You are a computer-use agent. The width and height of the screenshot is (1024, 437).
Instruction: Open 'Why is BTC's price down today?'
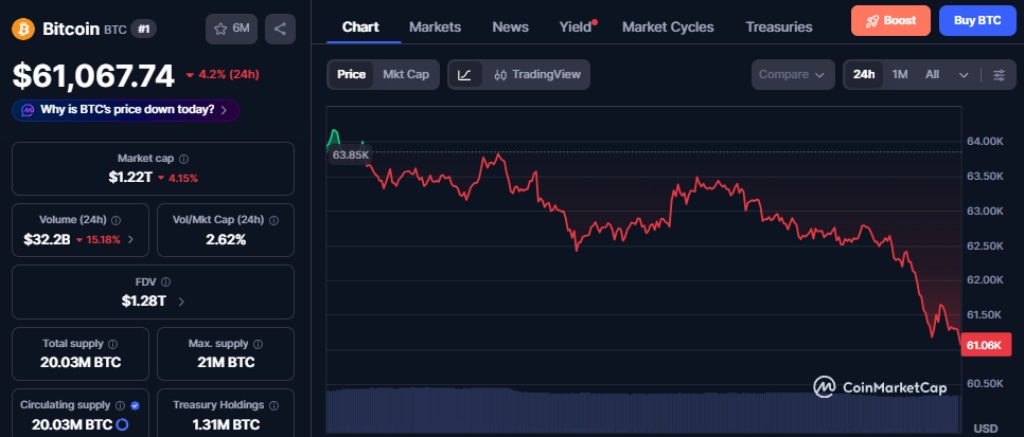pyautogui.click(x=125, y=110)
